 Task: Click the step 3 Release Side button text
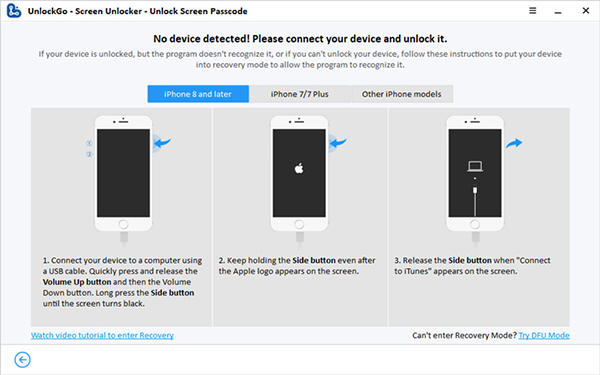pos(472,266)
